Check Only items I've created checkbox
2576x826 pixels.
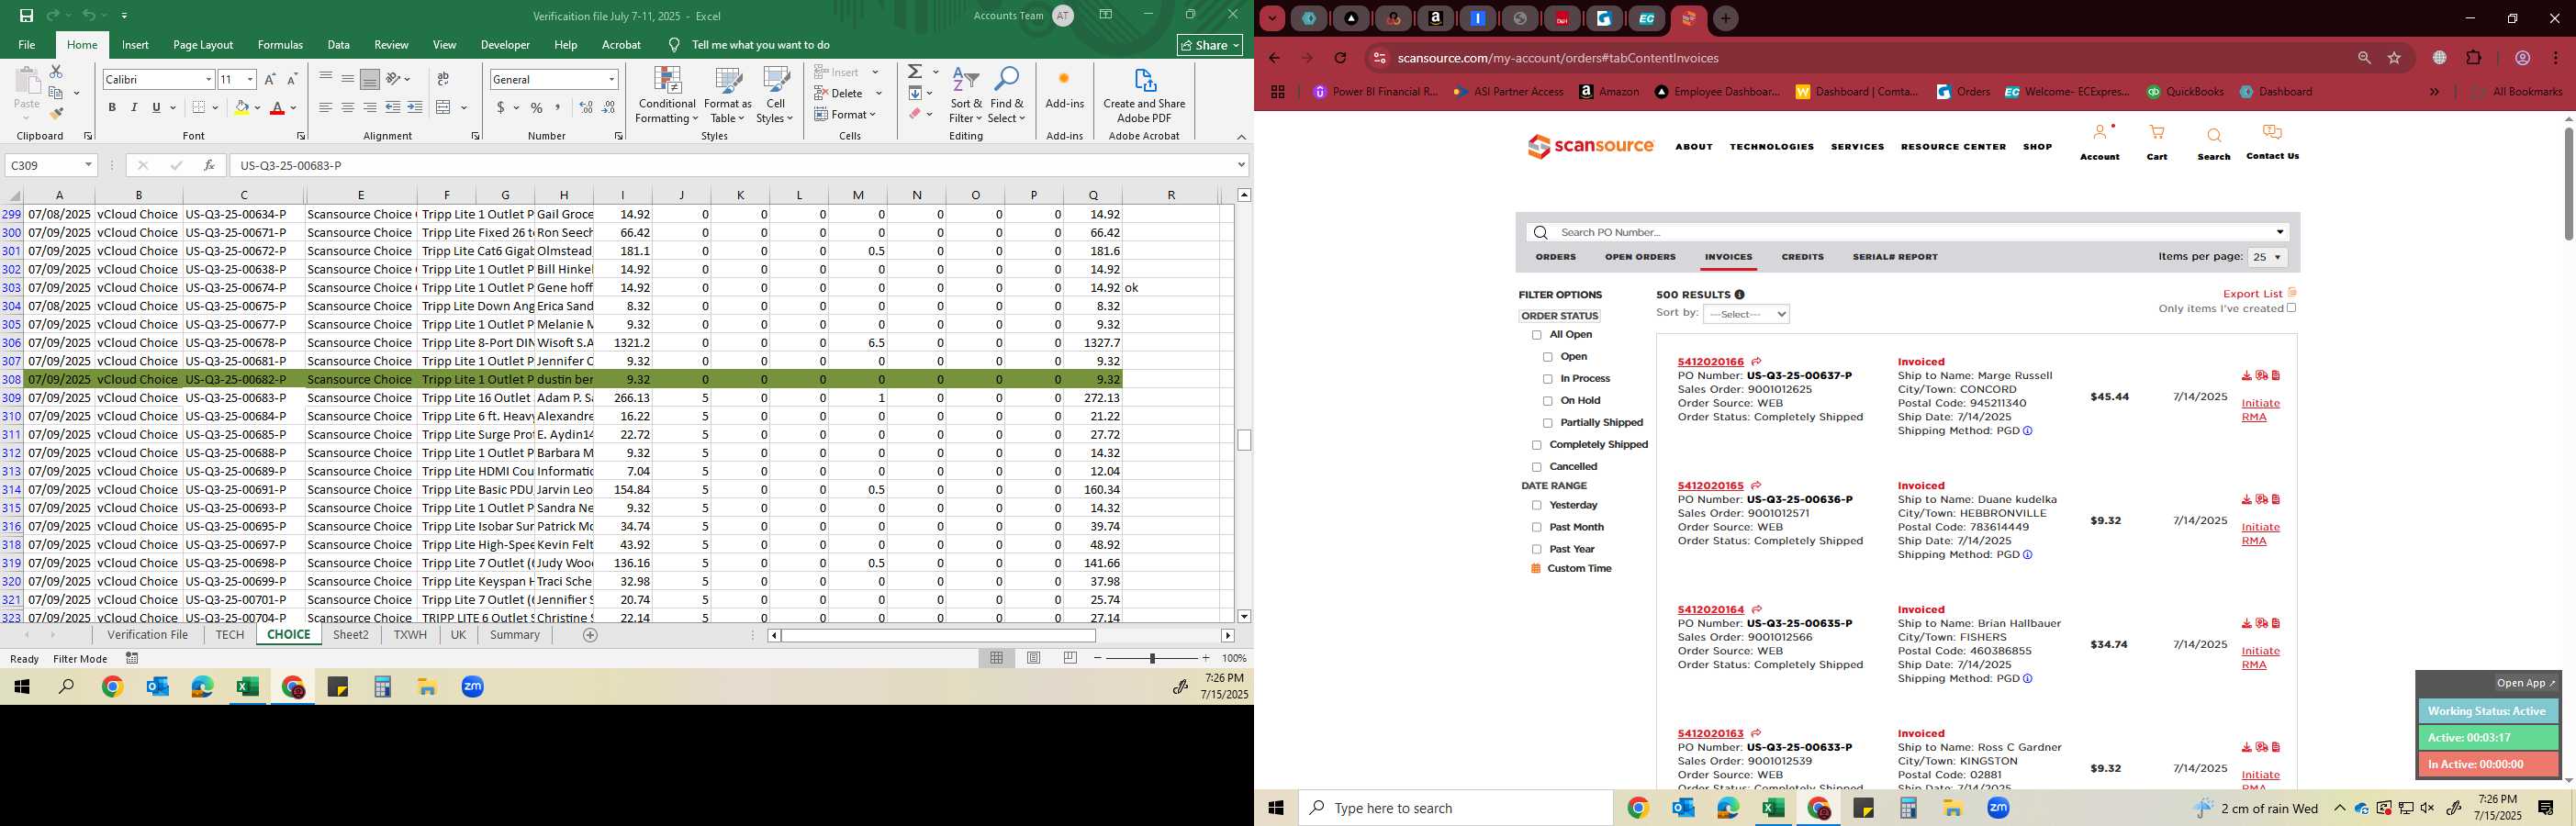[2291, 308]
